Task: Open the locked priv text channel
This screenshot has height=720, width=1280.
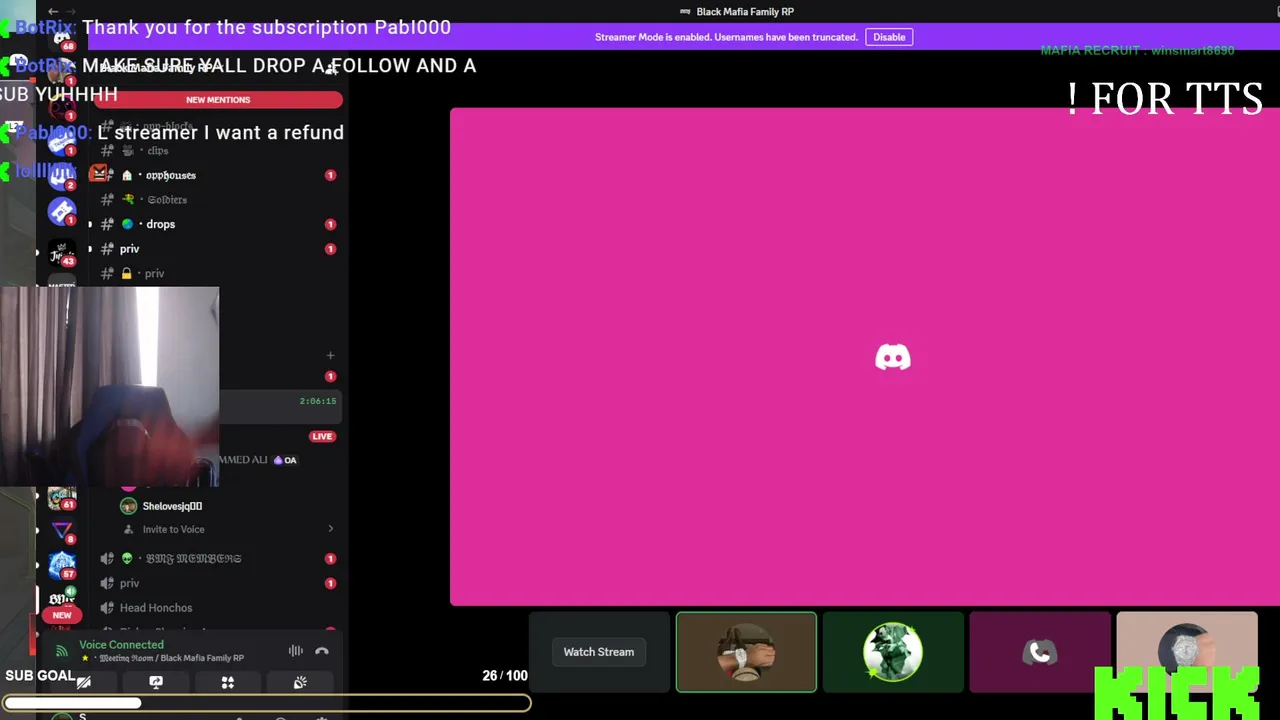Action: click(218, 273)
